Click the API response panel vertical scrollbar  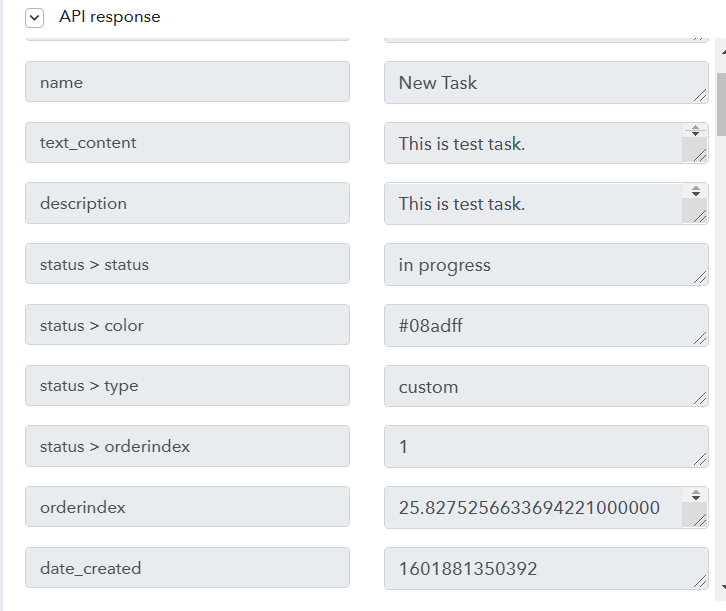pyautogui.click(x=721, y=315)
